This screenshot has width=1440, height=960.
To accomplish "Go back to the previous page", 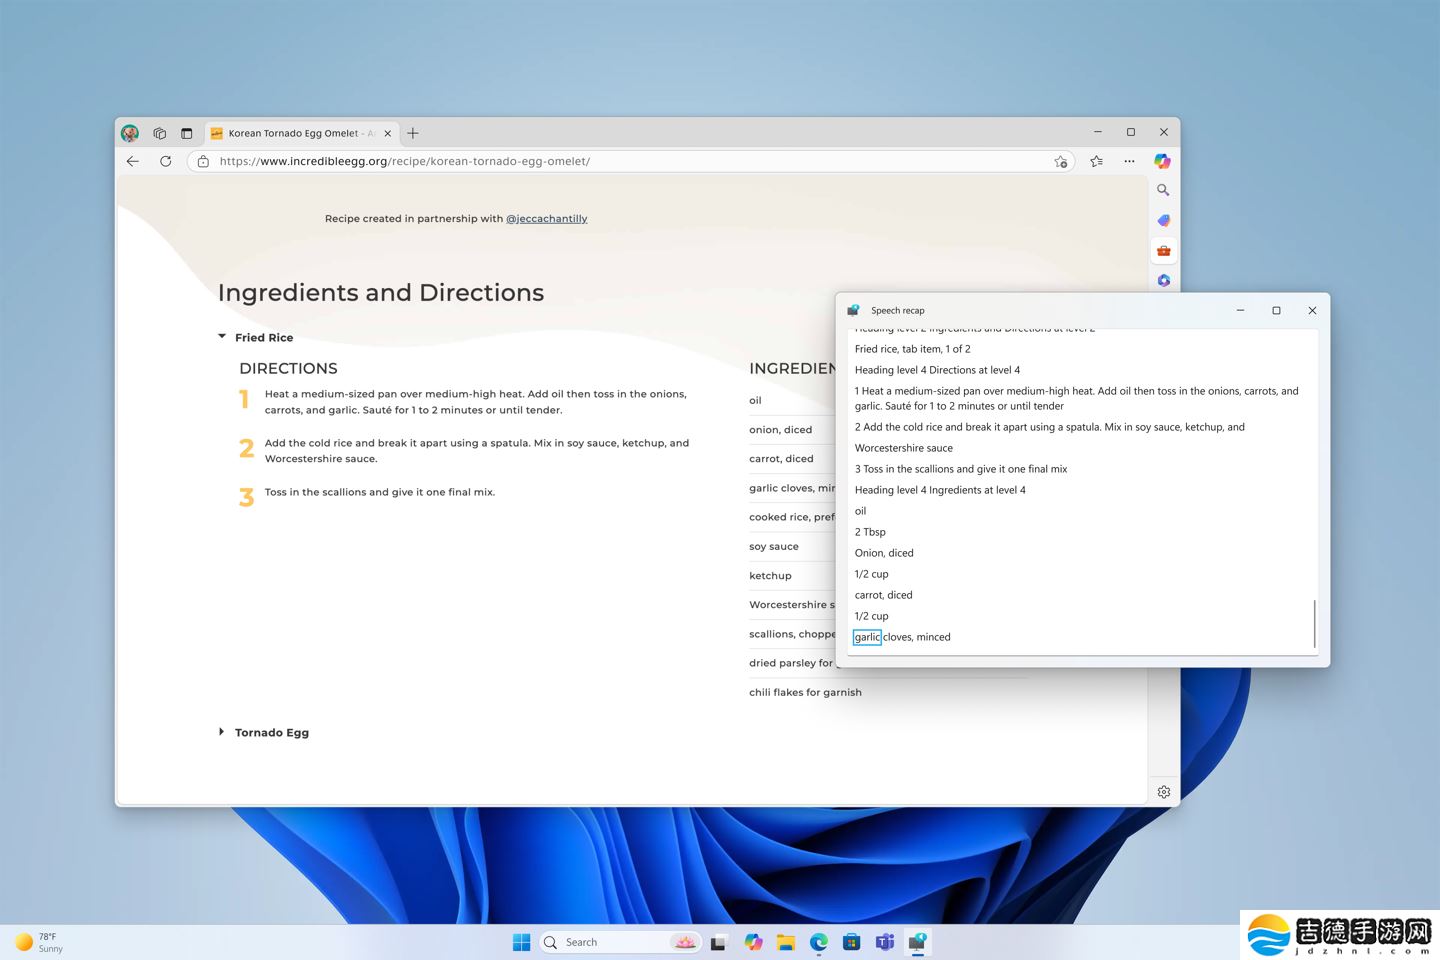I will [x=133, y=161].
